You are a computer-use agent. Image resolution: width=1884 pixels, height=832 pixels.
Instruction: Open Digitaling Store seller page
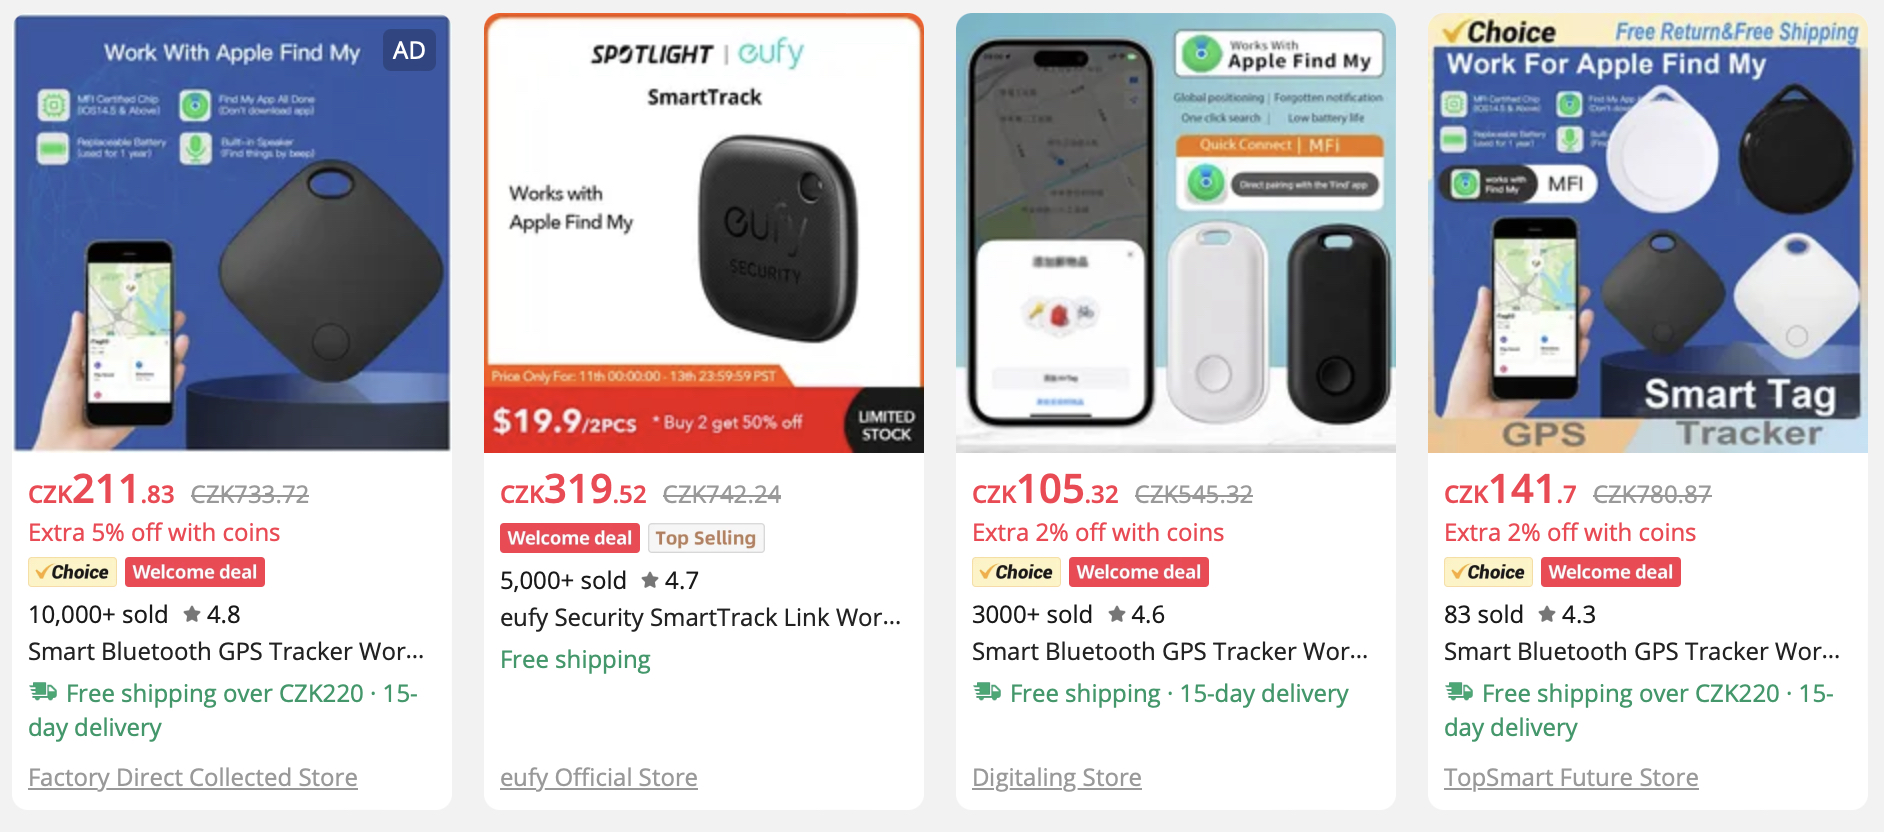[1057, 777]
